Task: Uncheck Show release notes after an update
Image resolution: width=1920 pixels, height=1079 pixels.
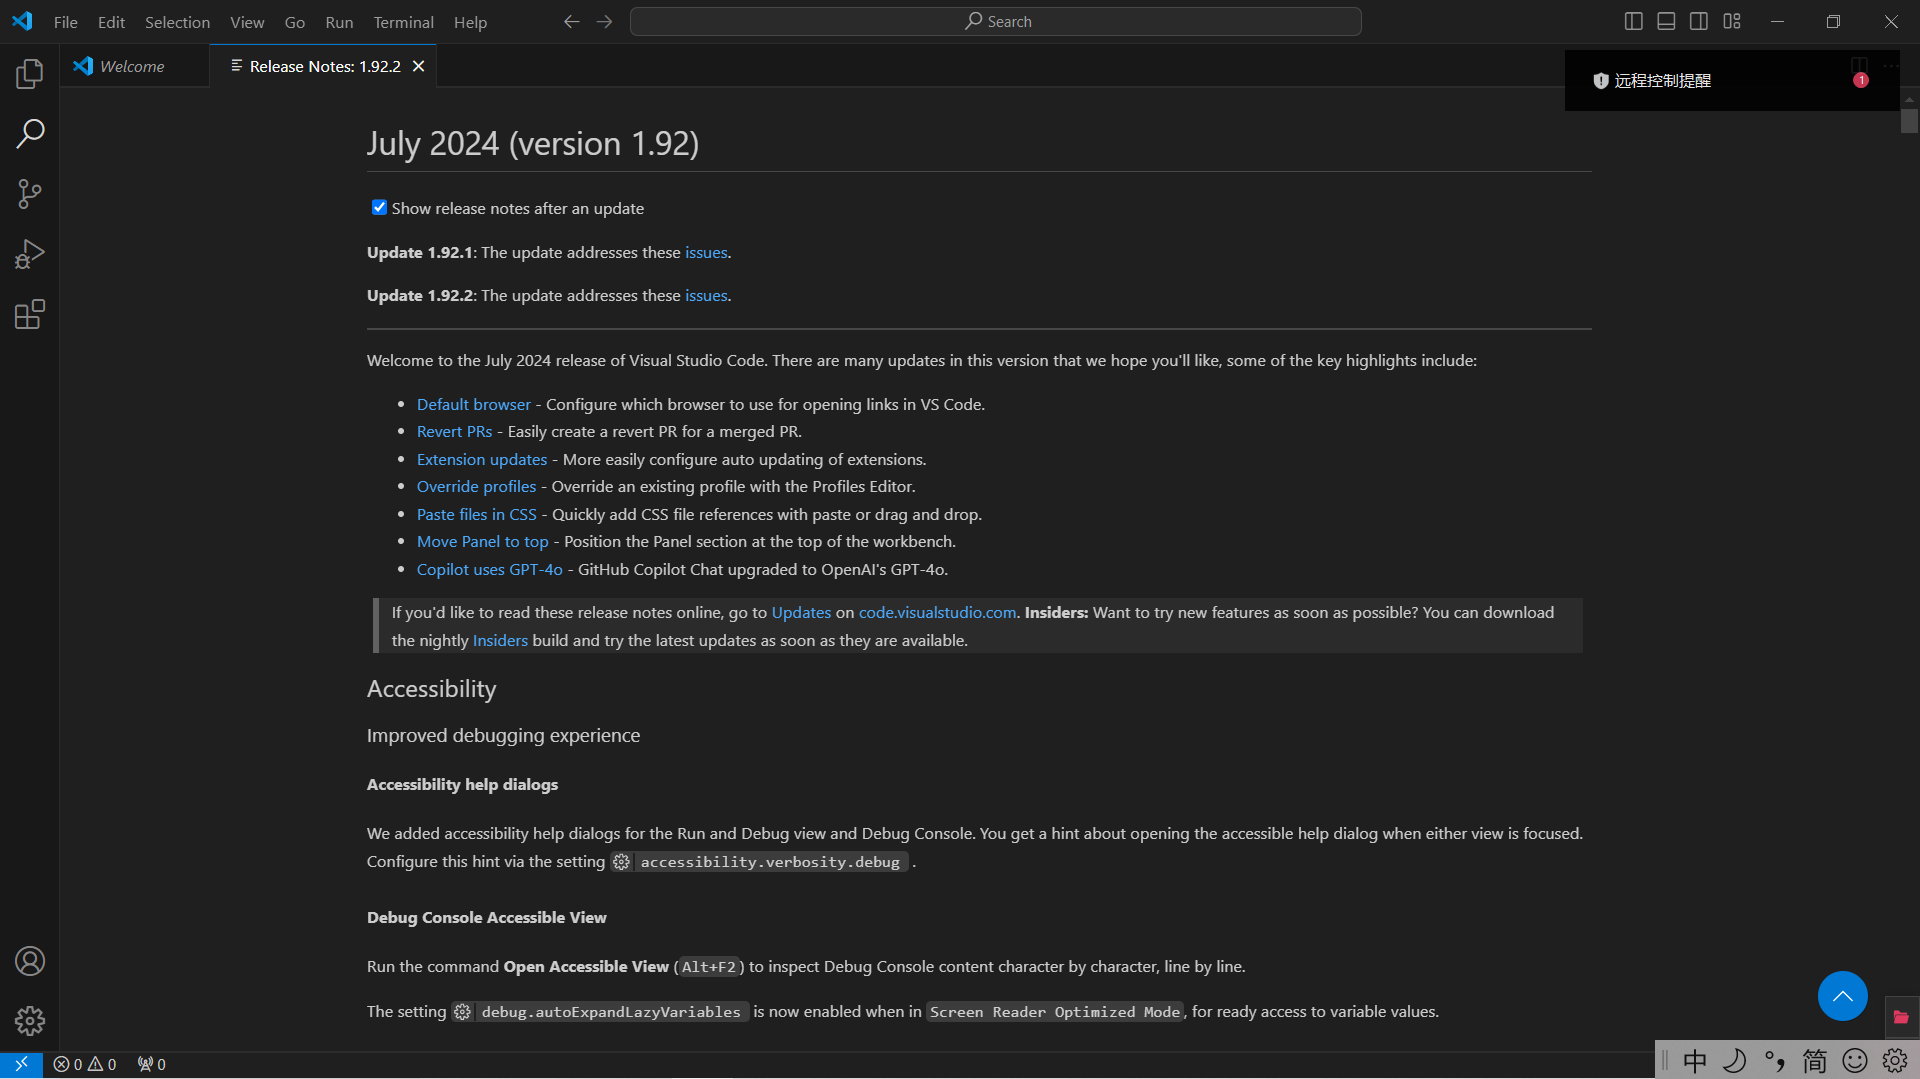Action: pyautogui.click(x=379, y=208)
